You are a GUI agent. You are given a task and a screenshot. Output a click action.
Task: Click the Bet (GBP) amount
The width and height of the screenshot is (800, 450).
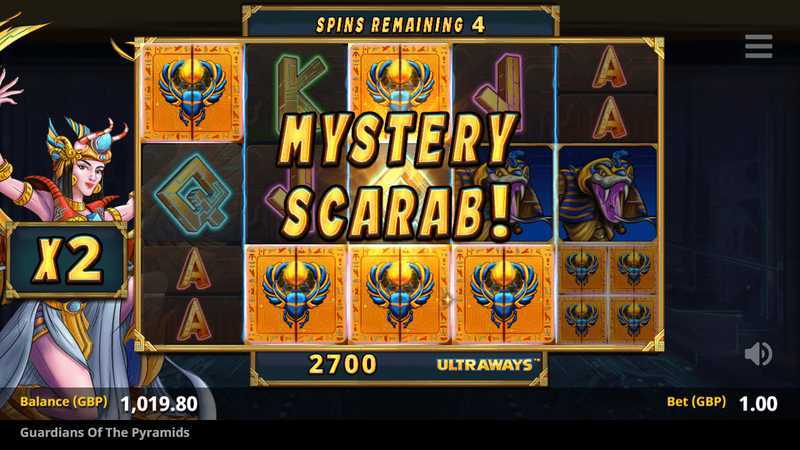click(758, 403)
